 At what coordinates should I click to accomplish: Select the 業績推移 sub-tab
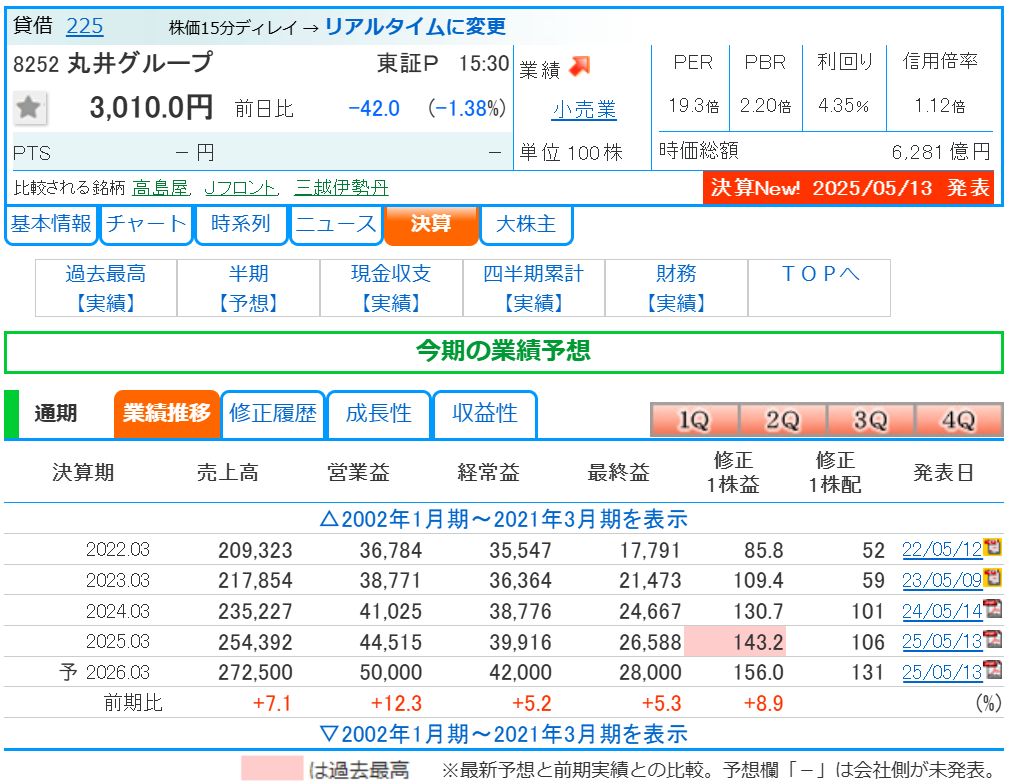(167, 413)
